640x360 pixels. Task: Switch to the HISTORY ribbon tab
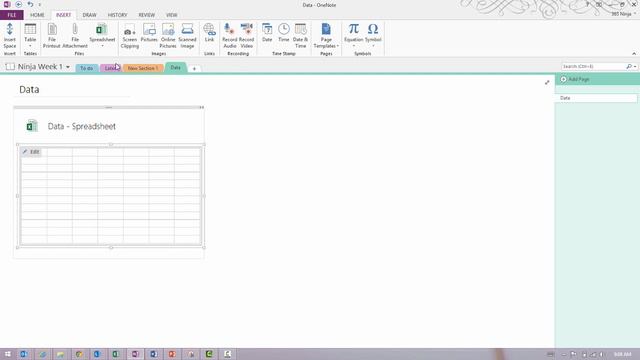click(x=118, y=15)
